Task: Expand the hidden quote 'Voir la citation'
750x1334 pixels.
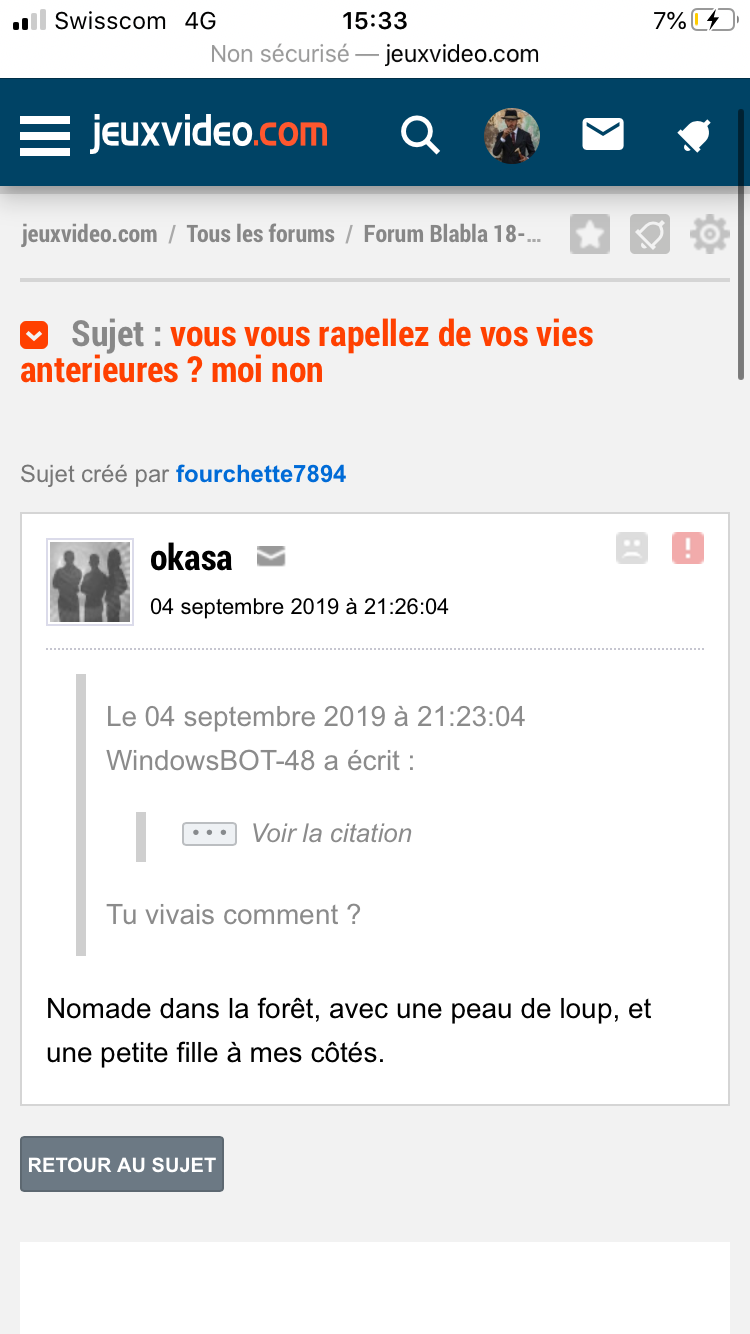Action: (x=331, y=833)
